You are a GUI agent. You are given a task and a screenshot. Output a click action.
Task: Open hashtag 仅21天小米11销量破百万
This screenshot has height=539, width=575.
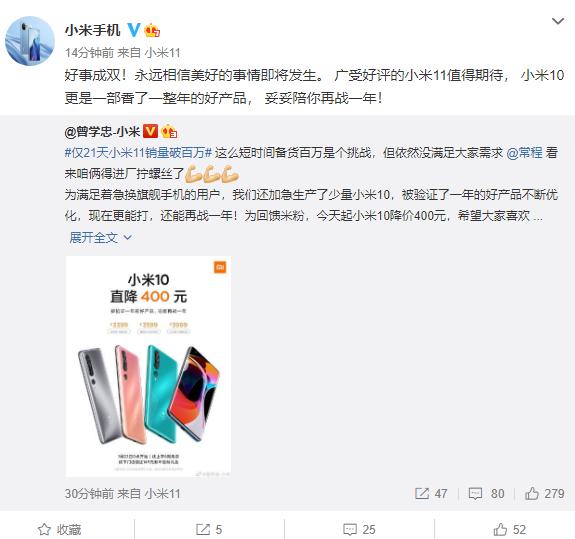[x=138, y=153]
